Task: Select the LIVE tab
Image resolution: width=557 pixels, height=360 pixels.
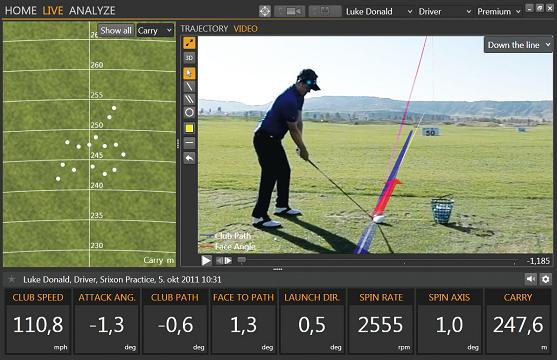Action: [x=53, y=11]
